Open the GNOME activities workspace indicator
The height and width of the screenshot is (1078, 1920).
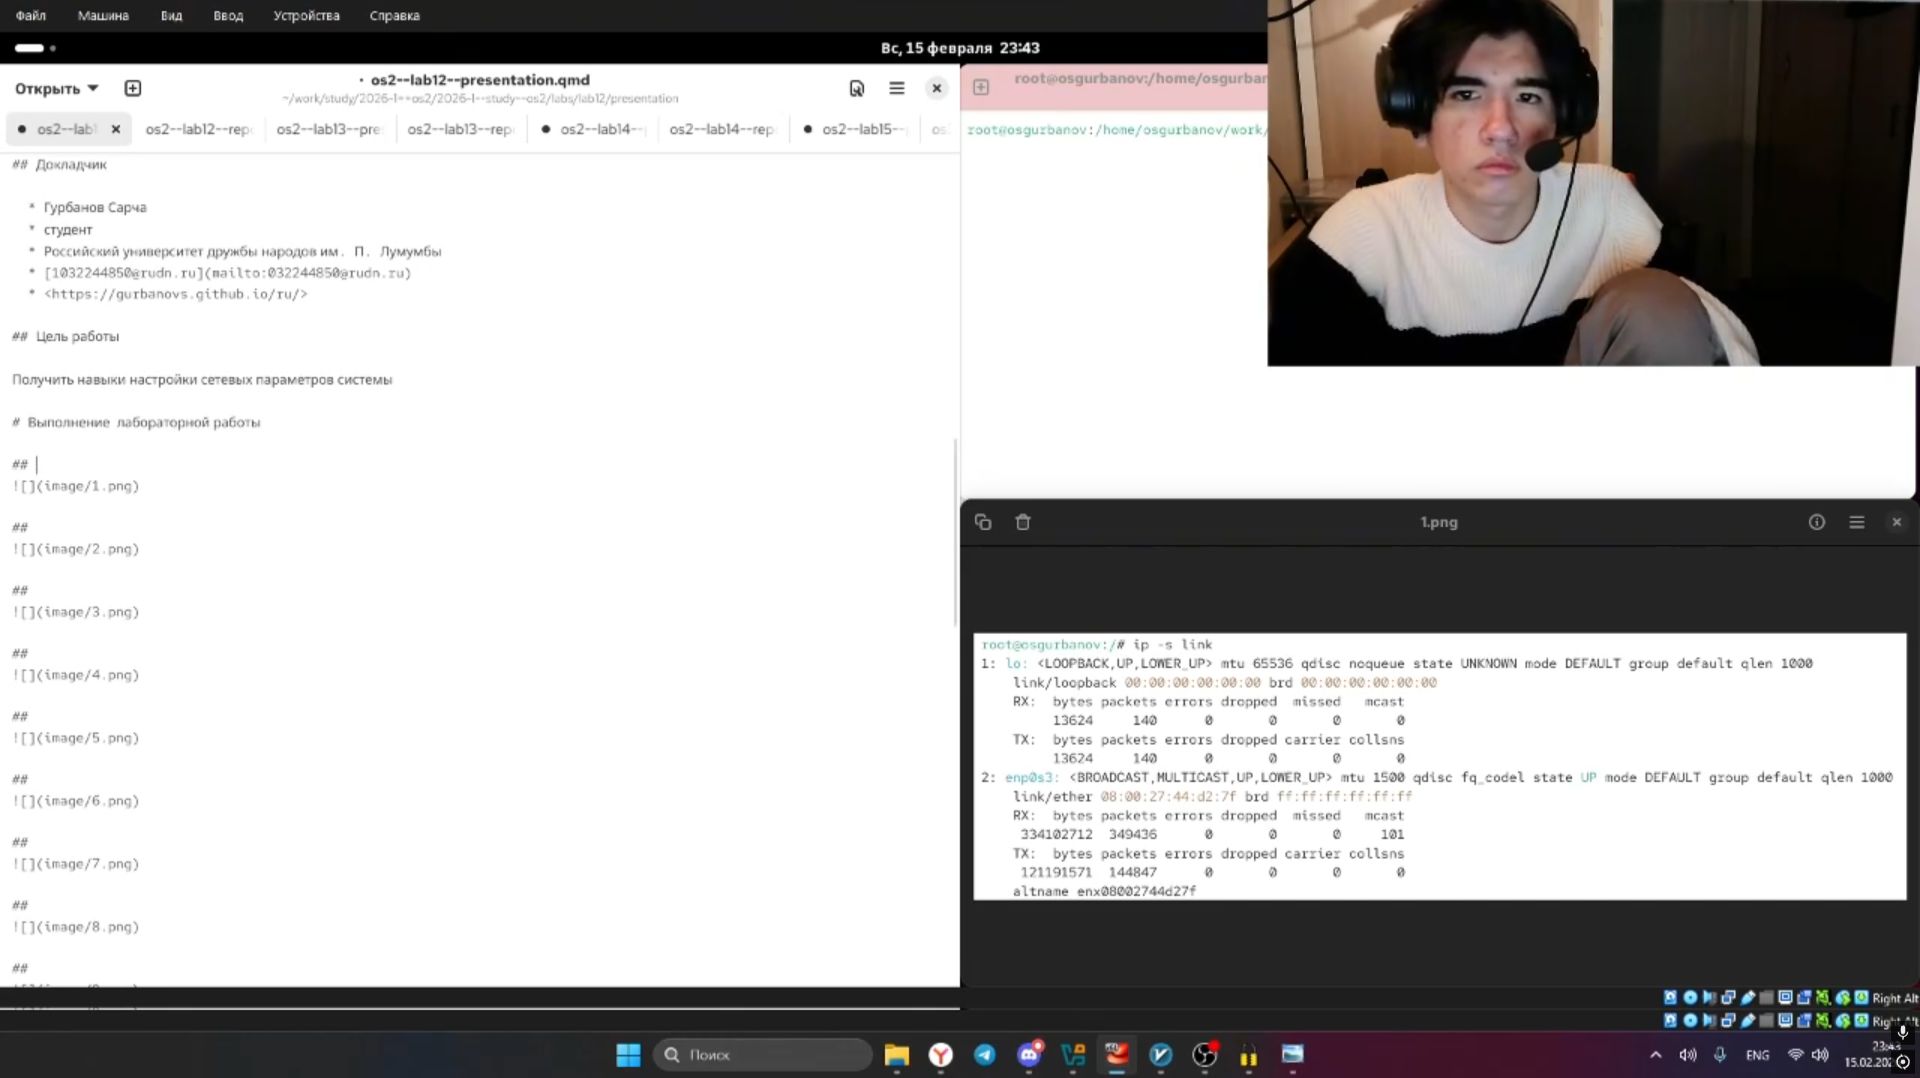pyautogui.click(x=35, y=48)
